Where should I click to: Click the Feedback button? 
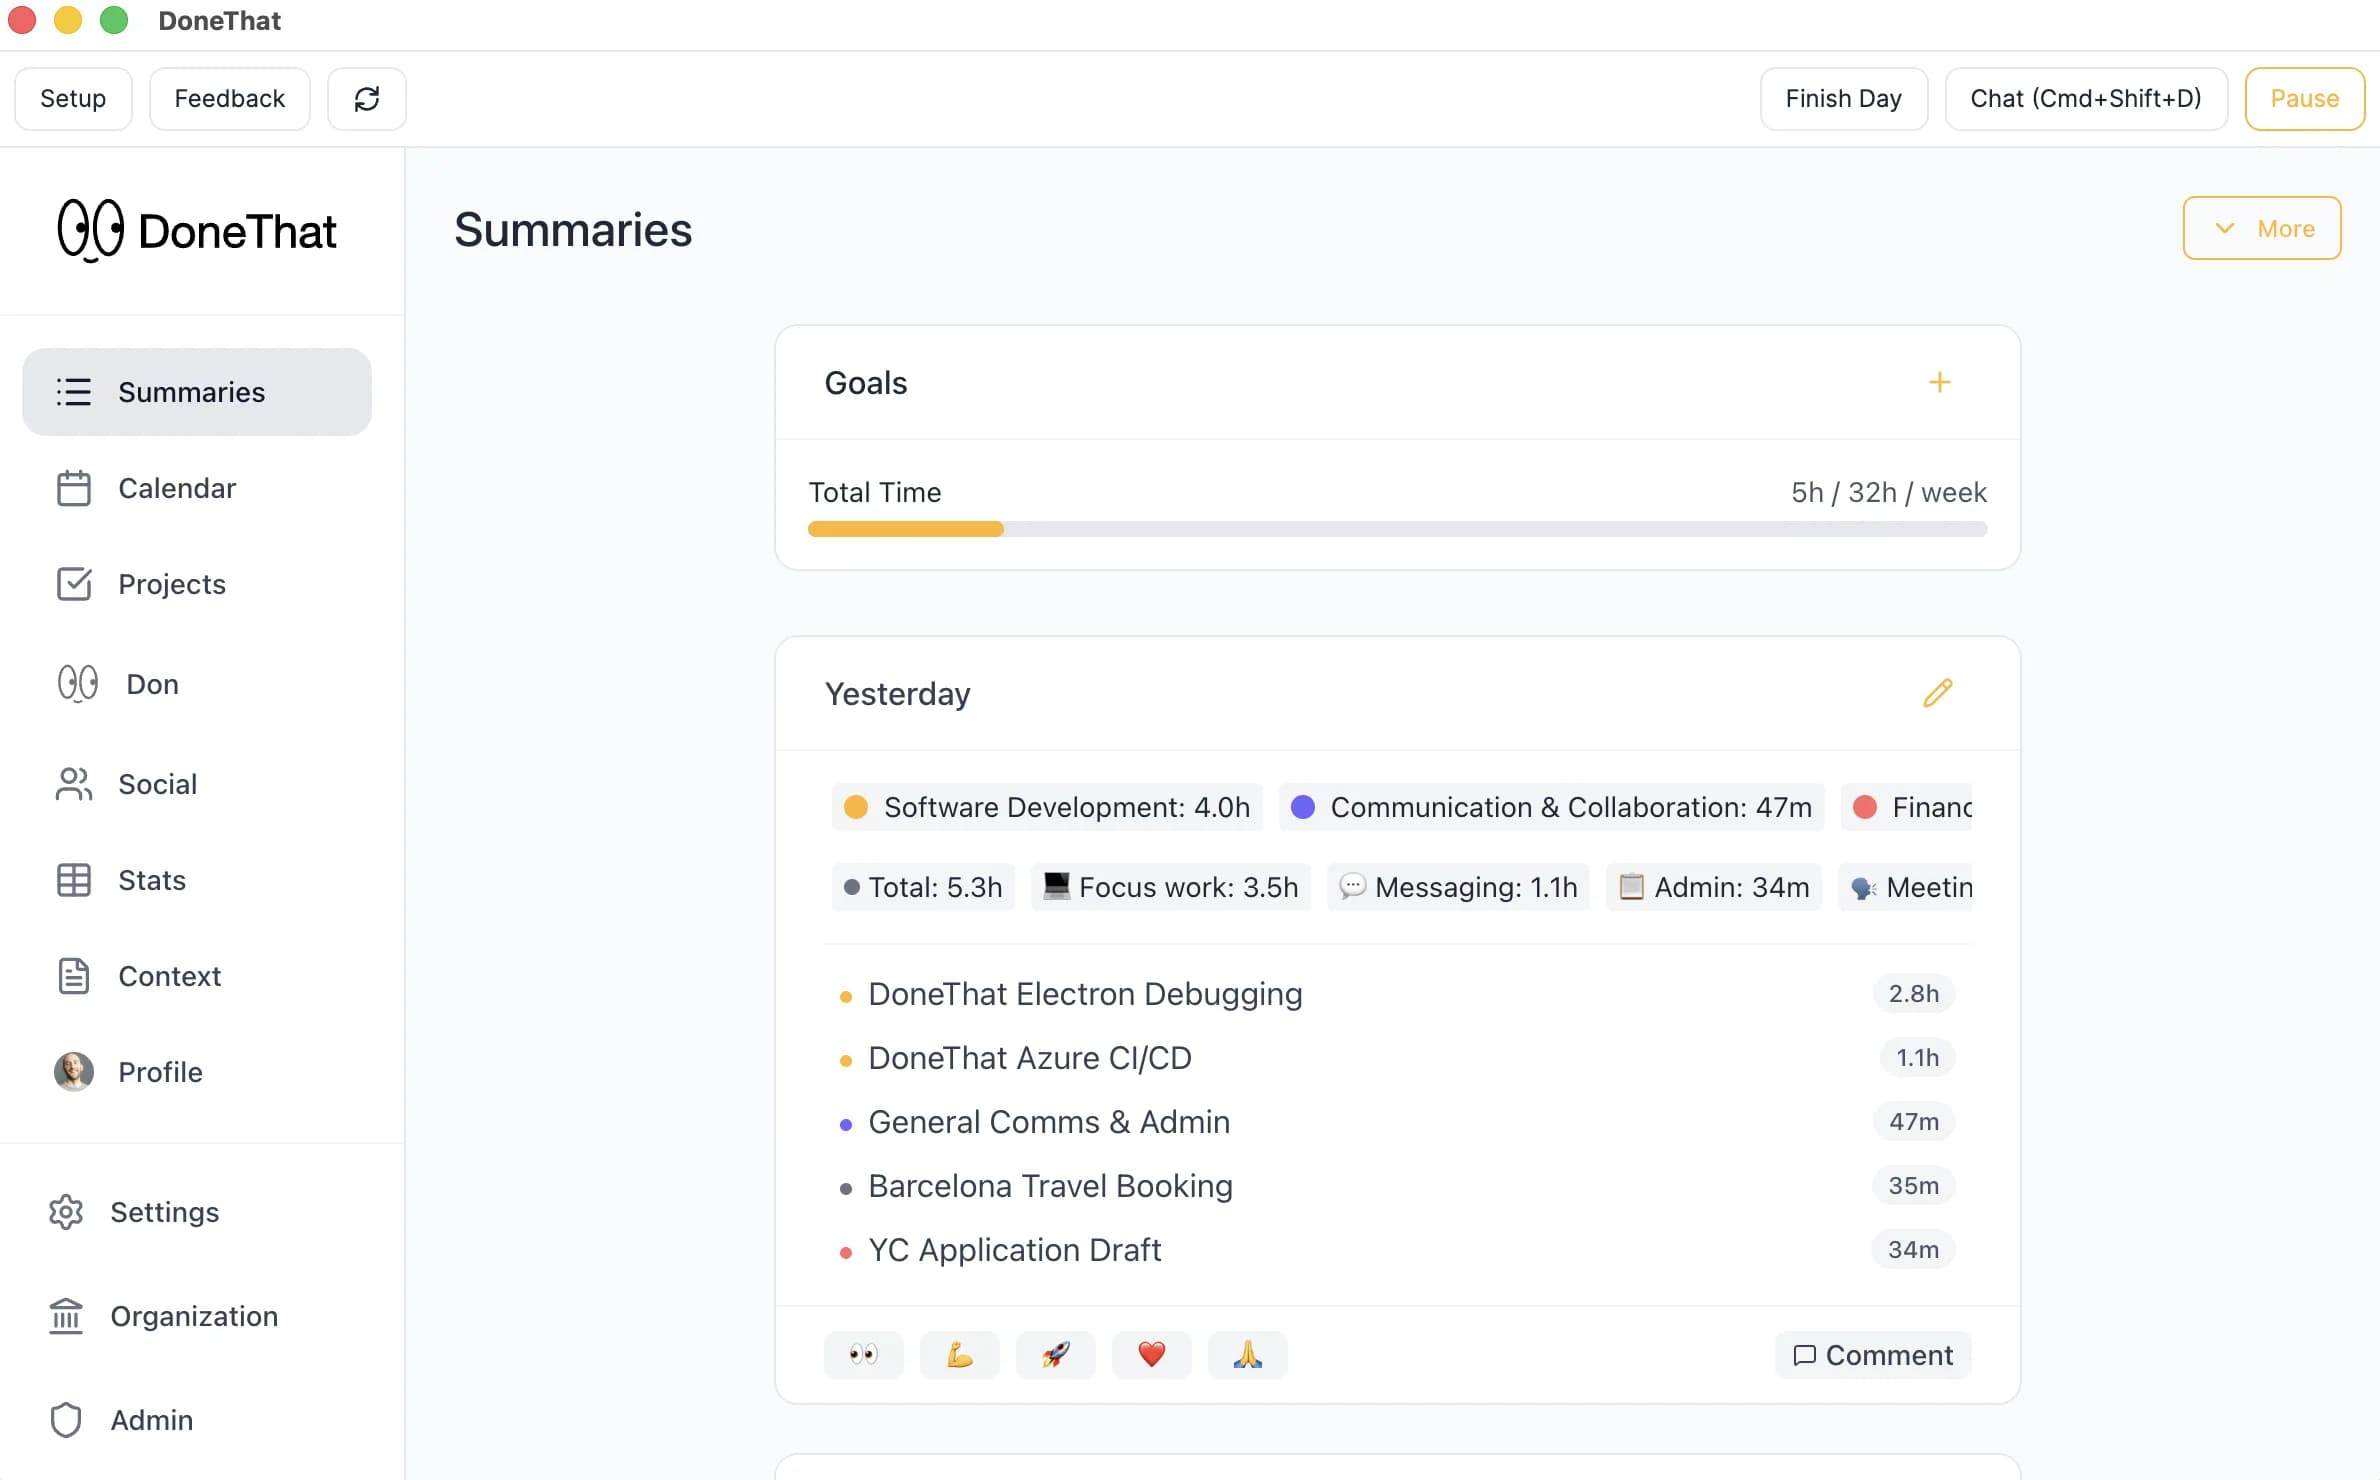point(230,98)
